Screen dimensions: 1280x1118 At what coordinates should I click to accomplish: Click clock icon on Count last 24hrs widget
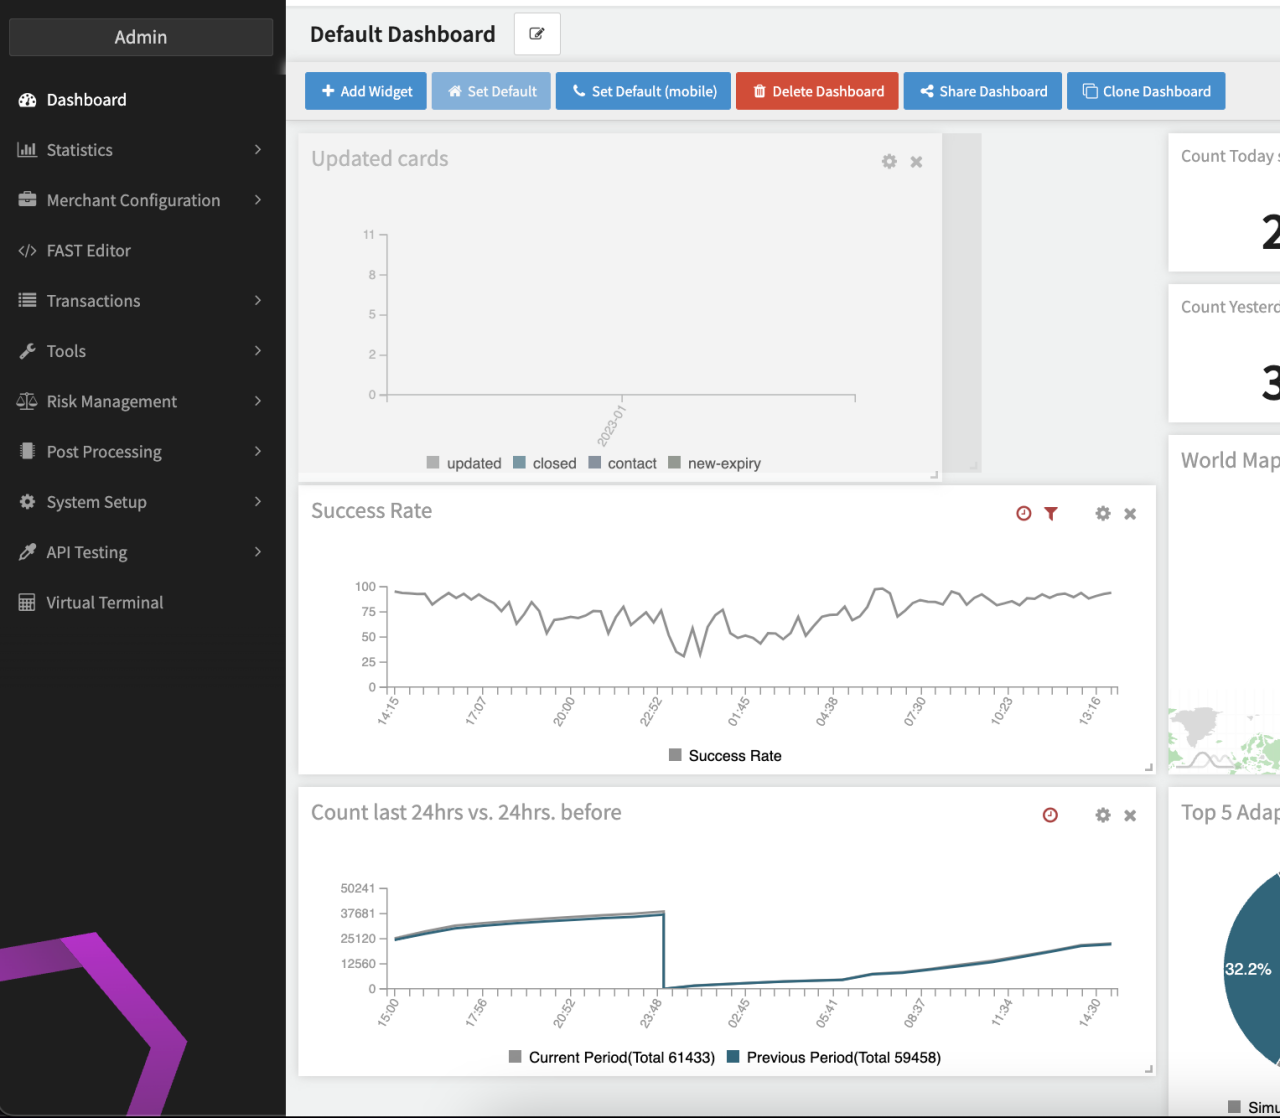click(x=1050, y=816)
